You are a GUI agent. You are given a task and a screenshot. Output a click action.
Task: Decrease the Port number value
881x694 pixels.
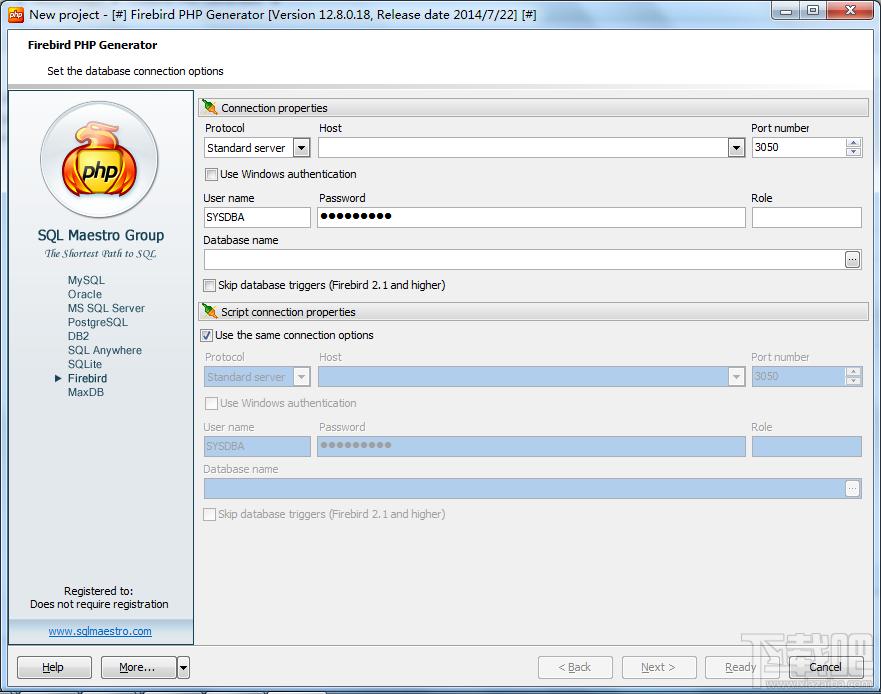point(853,152)
